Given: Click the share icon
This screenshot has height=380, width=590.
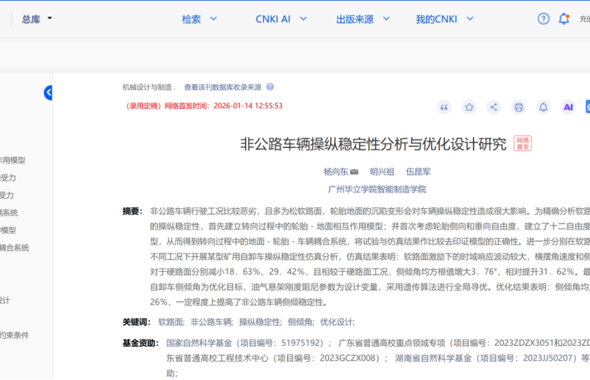Looking at the screenshot, I should click(494, 107).
